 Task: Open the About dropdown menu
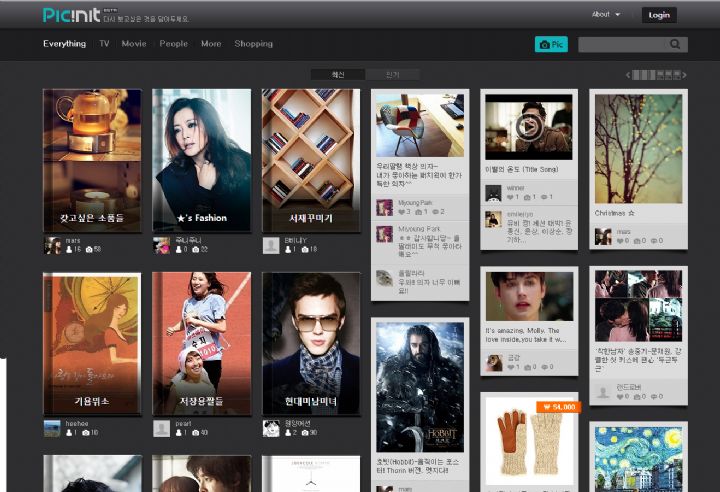[x=606, y=15]
